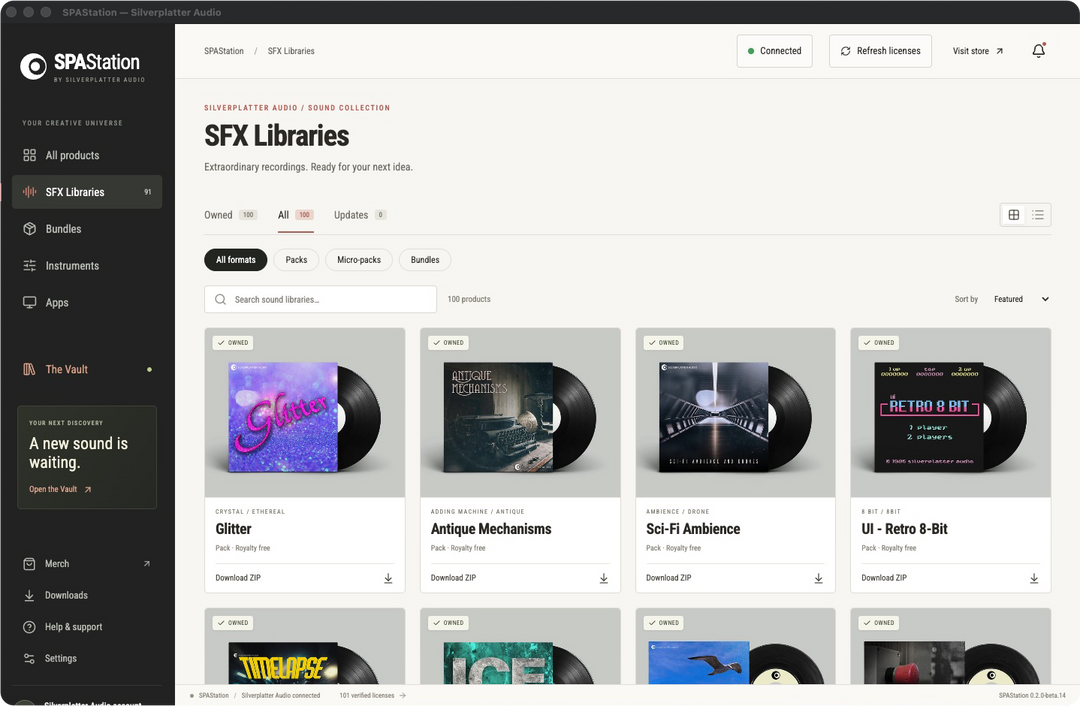1080x706 pixels.
Task: Click the Help & support question icon
Action: click(29, 627)
